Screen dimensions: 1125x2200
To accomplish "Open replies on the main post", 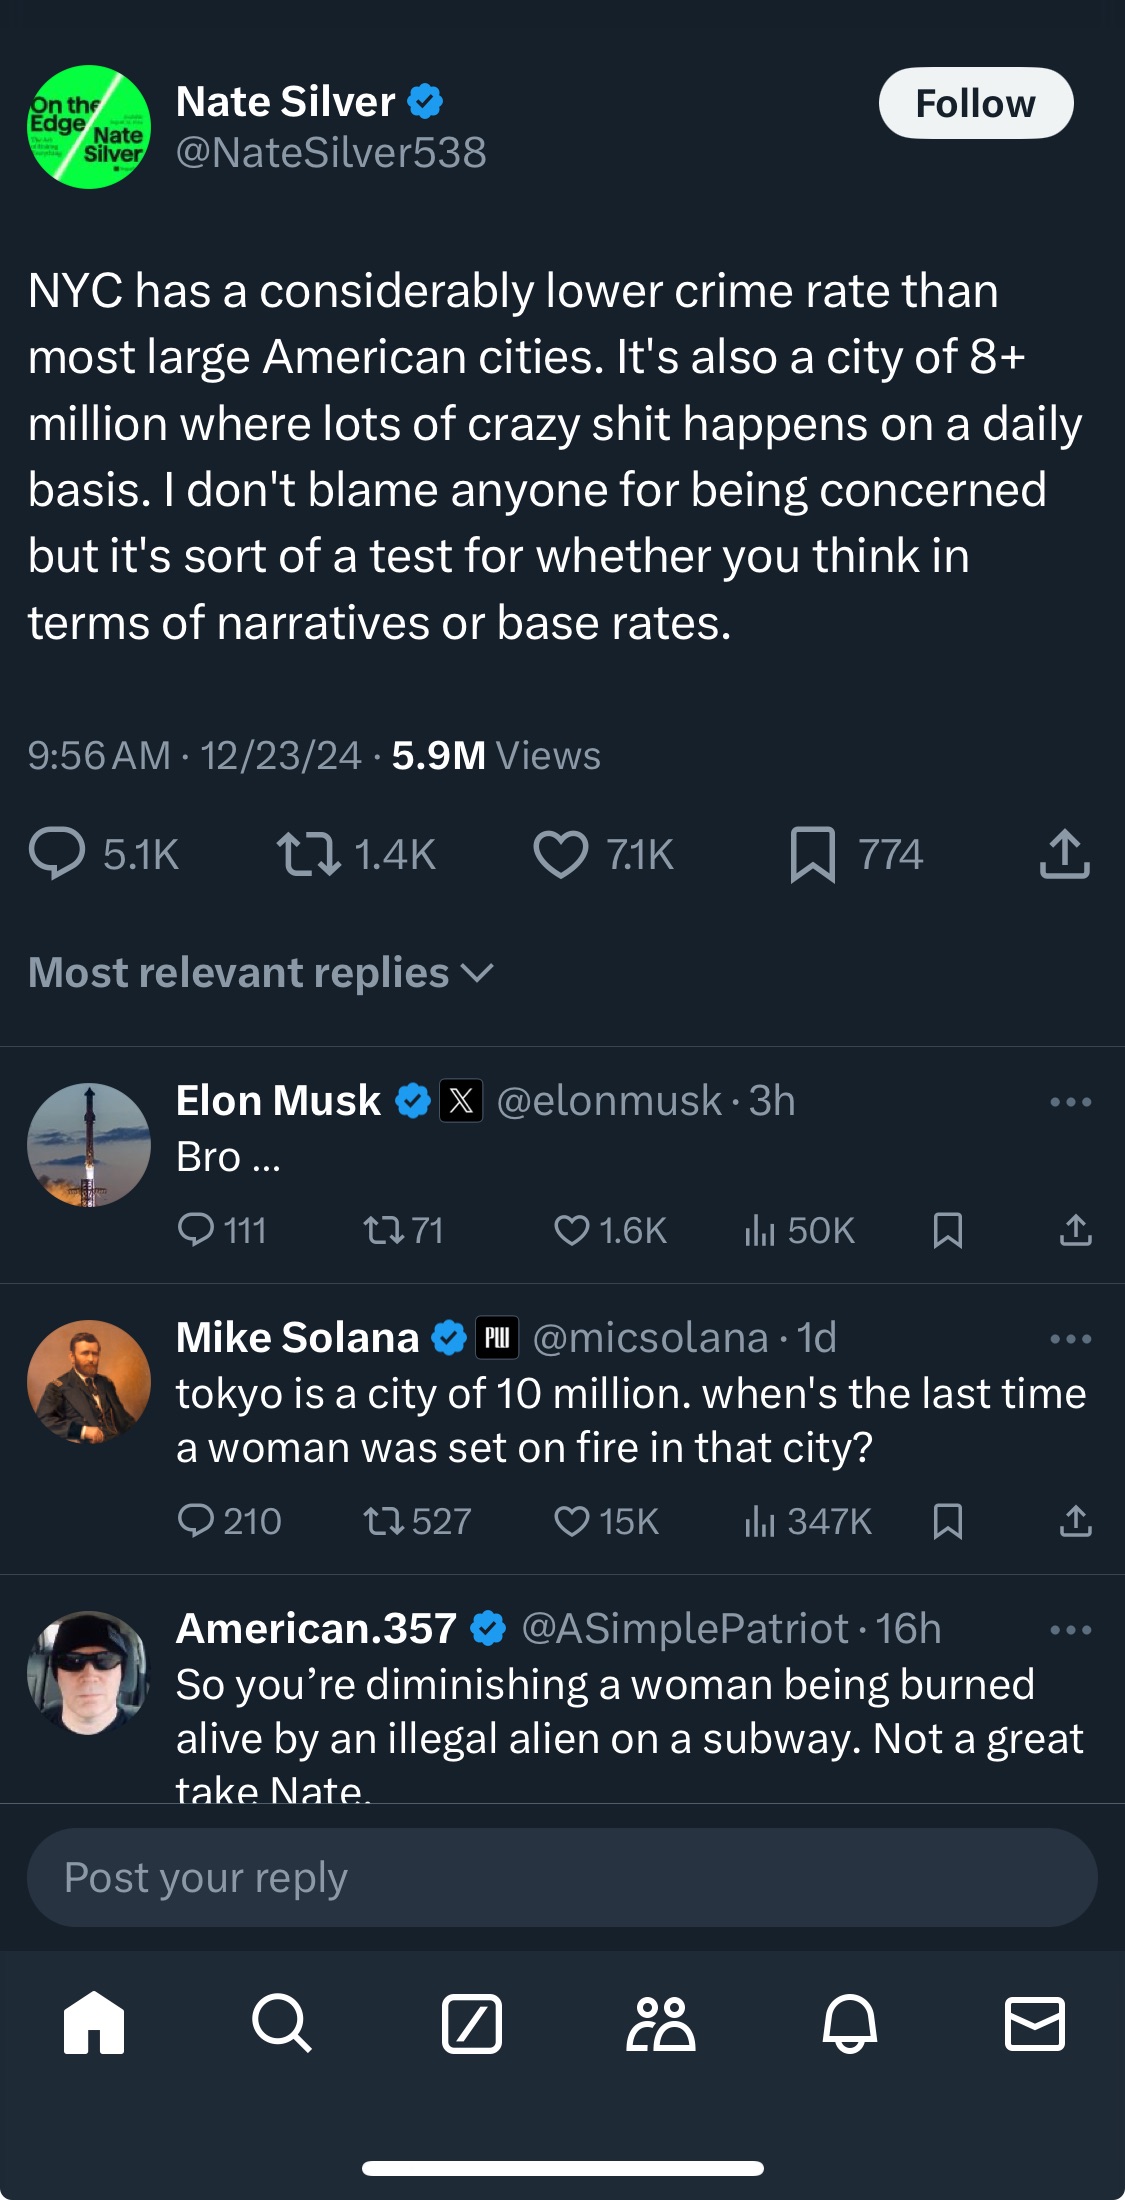I will (57, 855).
